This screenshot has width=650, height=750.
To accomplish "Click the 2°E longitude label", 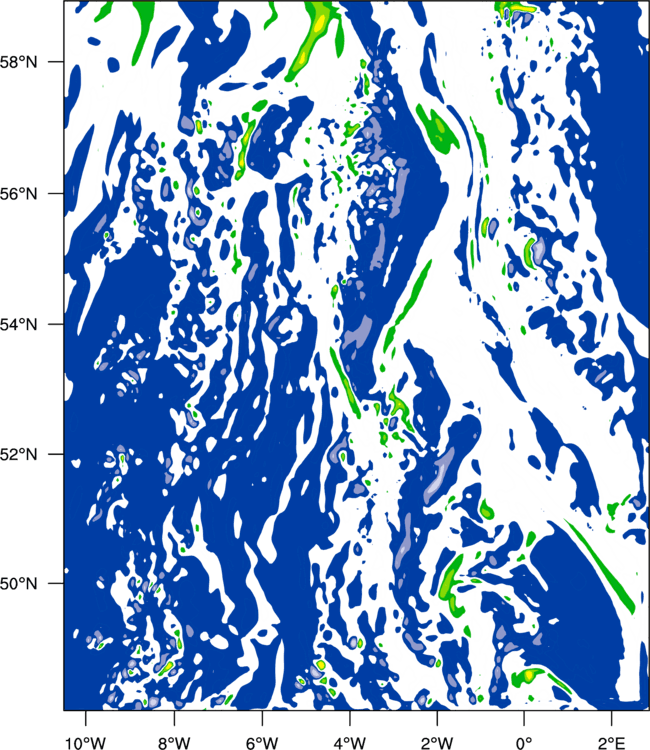I will click(612, 742).
